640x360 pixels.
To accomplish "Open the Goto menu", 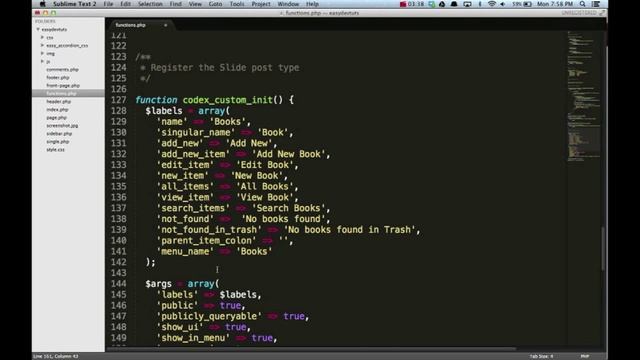I will tap(216, 4).
